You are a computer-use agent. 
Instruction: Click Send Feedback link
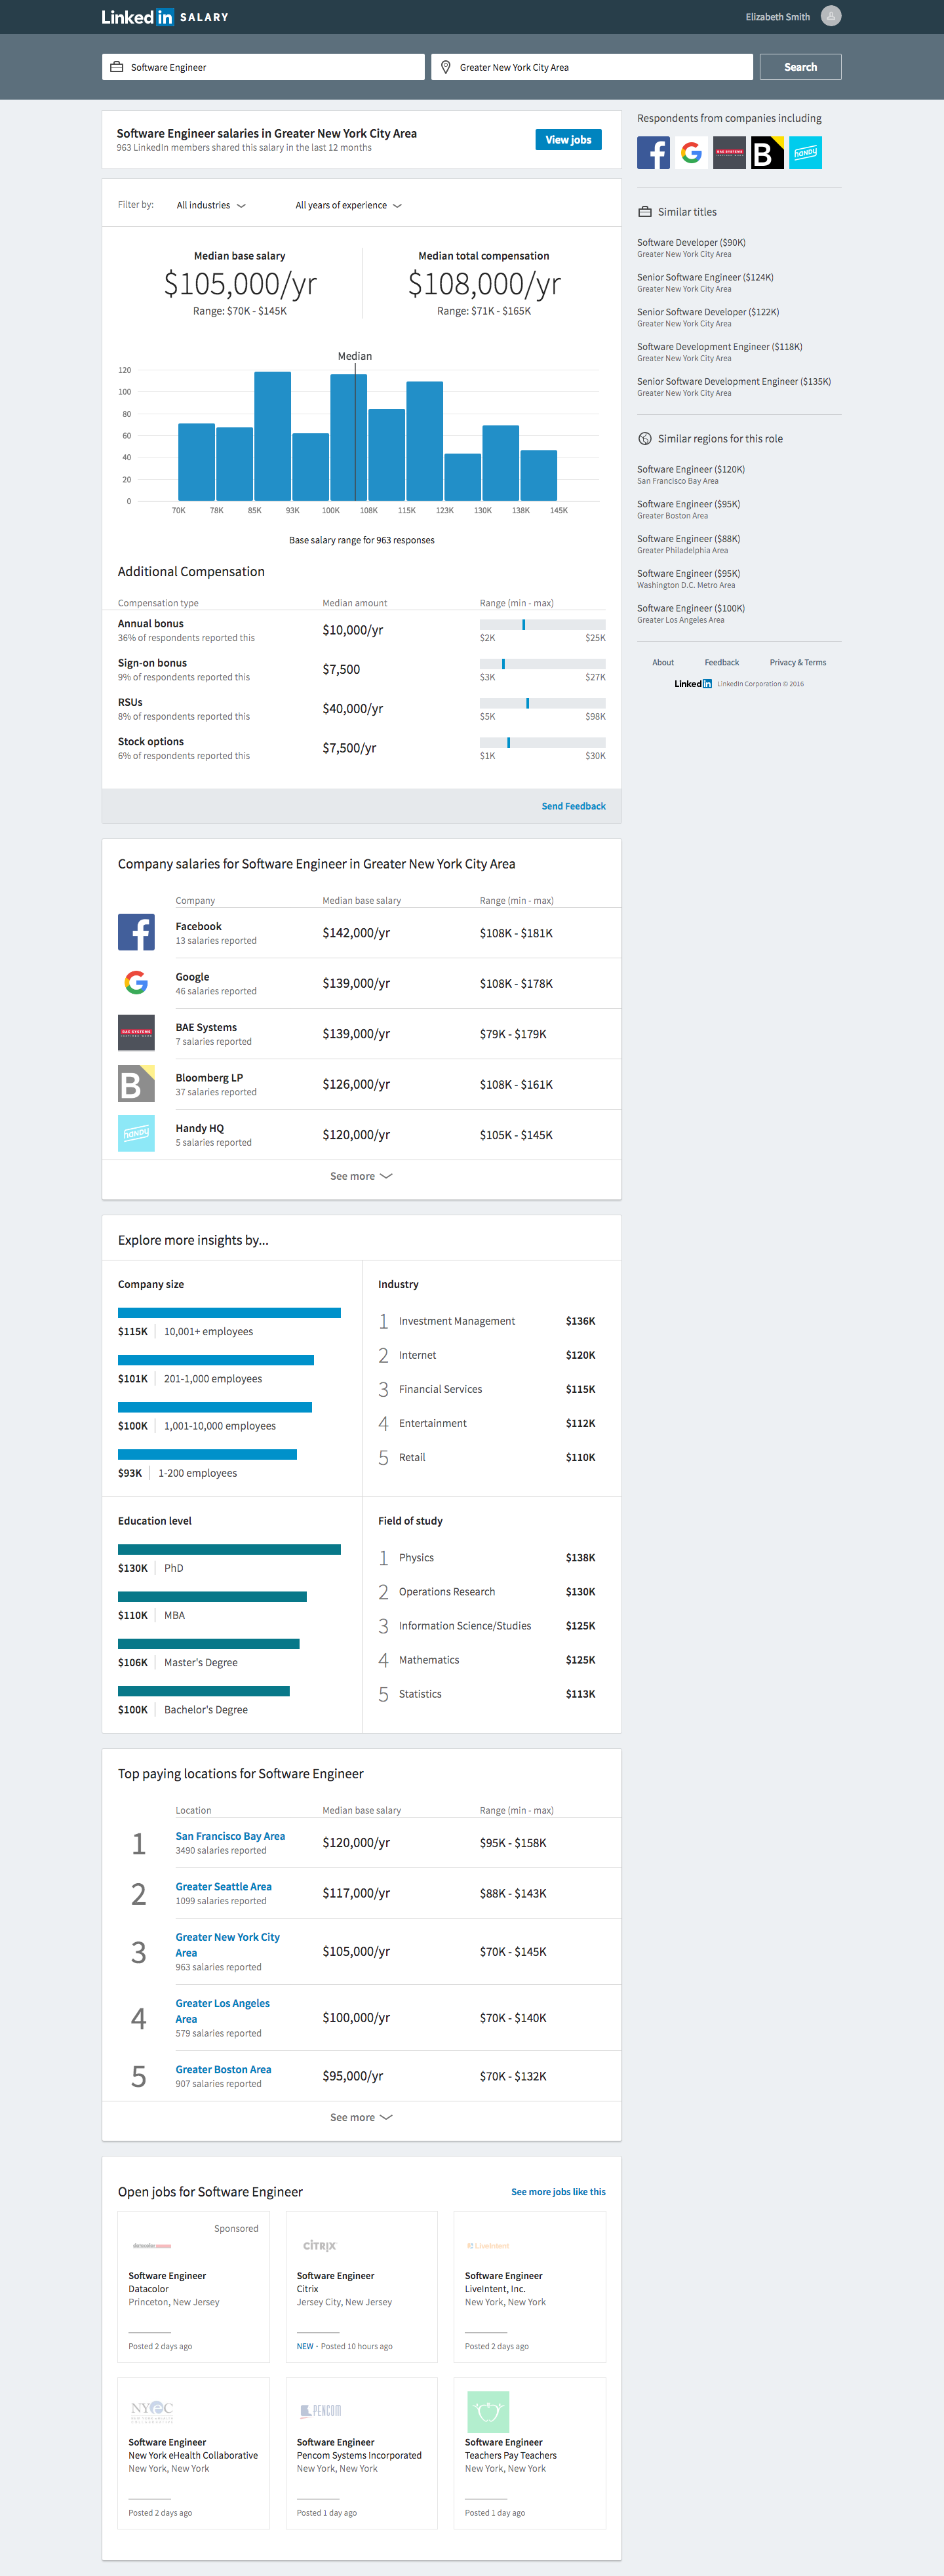pyautogui.click(x=573, y=806)
